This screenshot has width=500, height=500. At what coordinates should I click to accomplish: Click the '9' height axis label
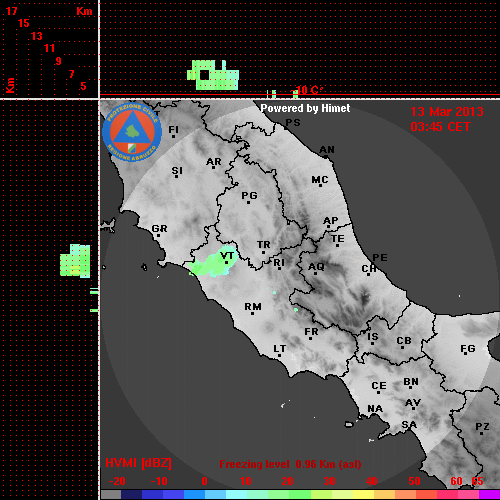click(x=59, y=61)
